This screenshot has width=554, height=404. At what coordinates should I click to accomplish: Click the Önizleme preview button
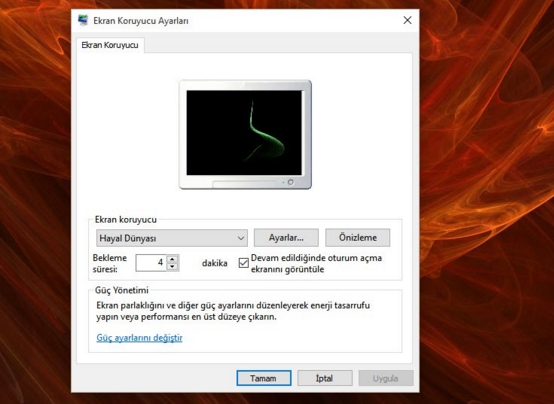point(358,238)
